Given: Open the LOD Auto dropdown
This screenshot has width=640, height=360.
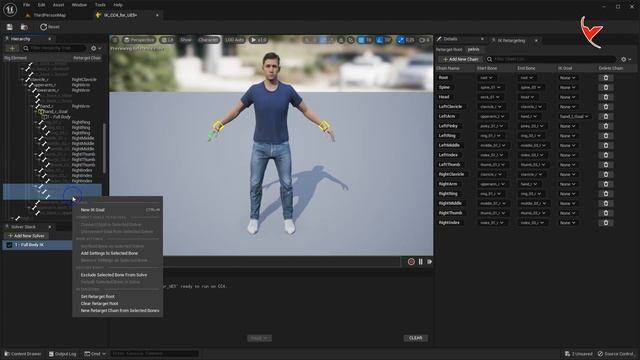Looking at the screenshot, I should tap(234, 40).
